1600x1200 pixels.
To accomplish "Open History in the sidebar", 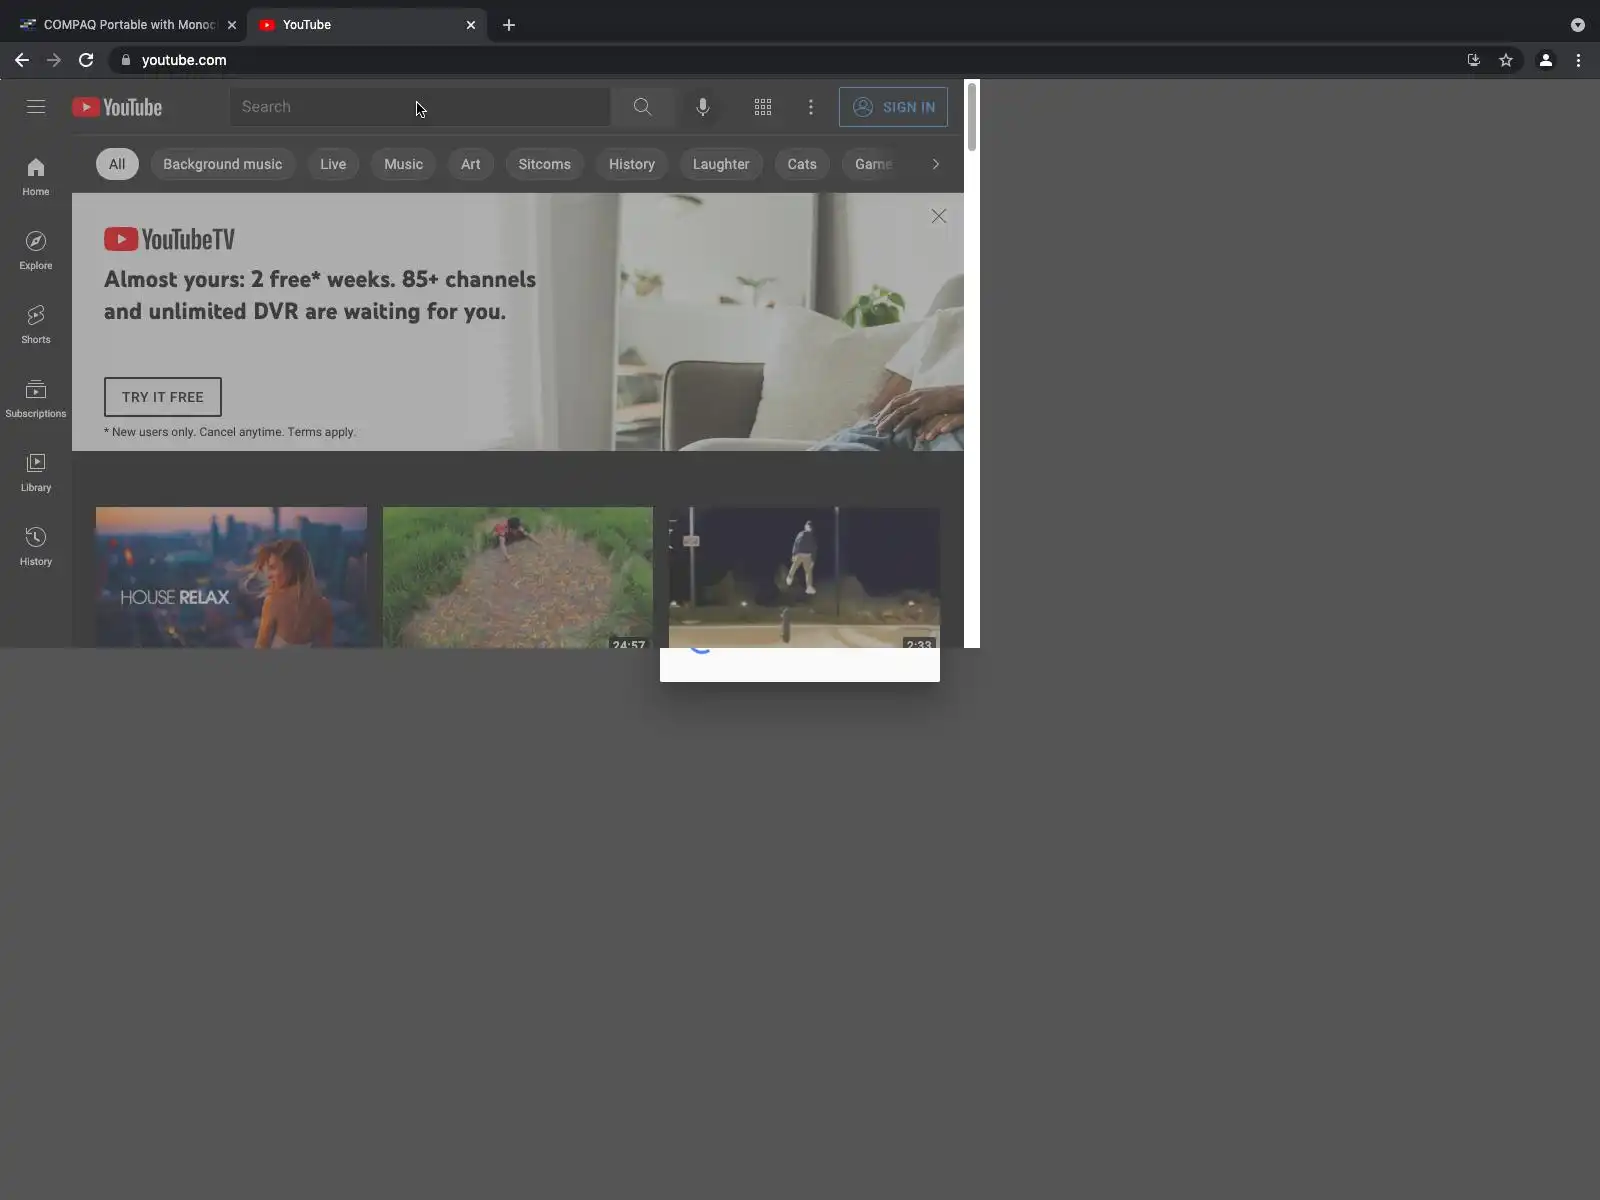I will 36,547.
